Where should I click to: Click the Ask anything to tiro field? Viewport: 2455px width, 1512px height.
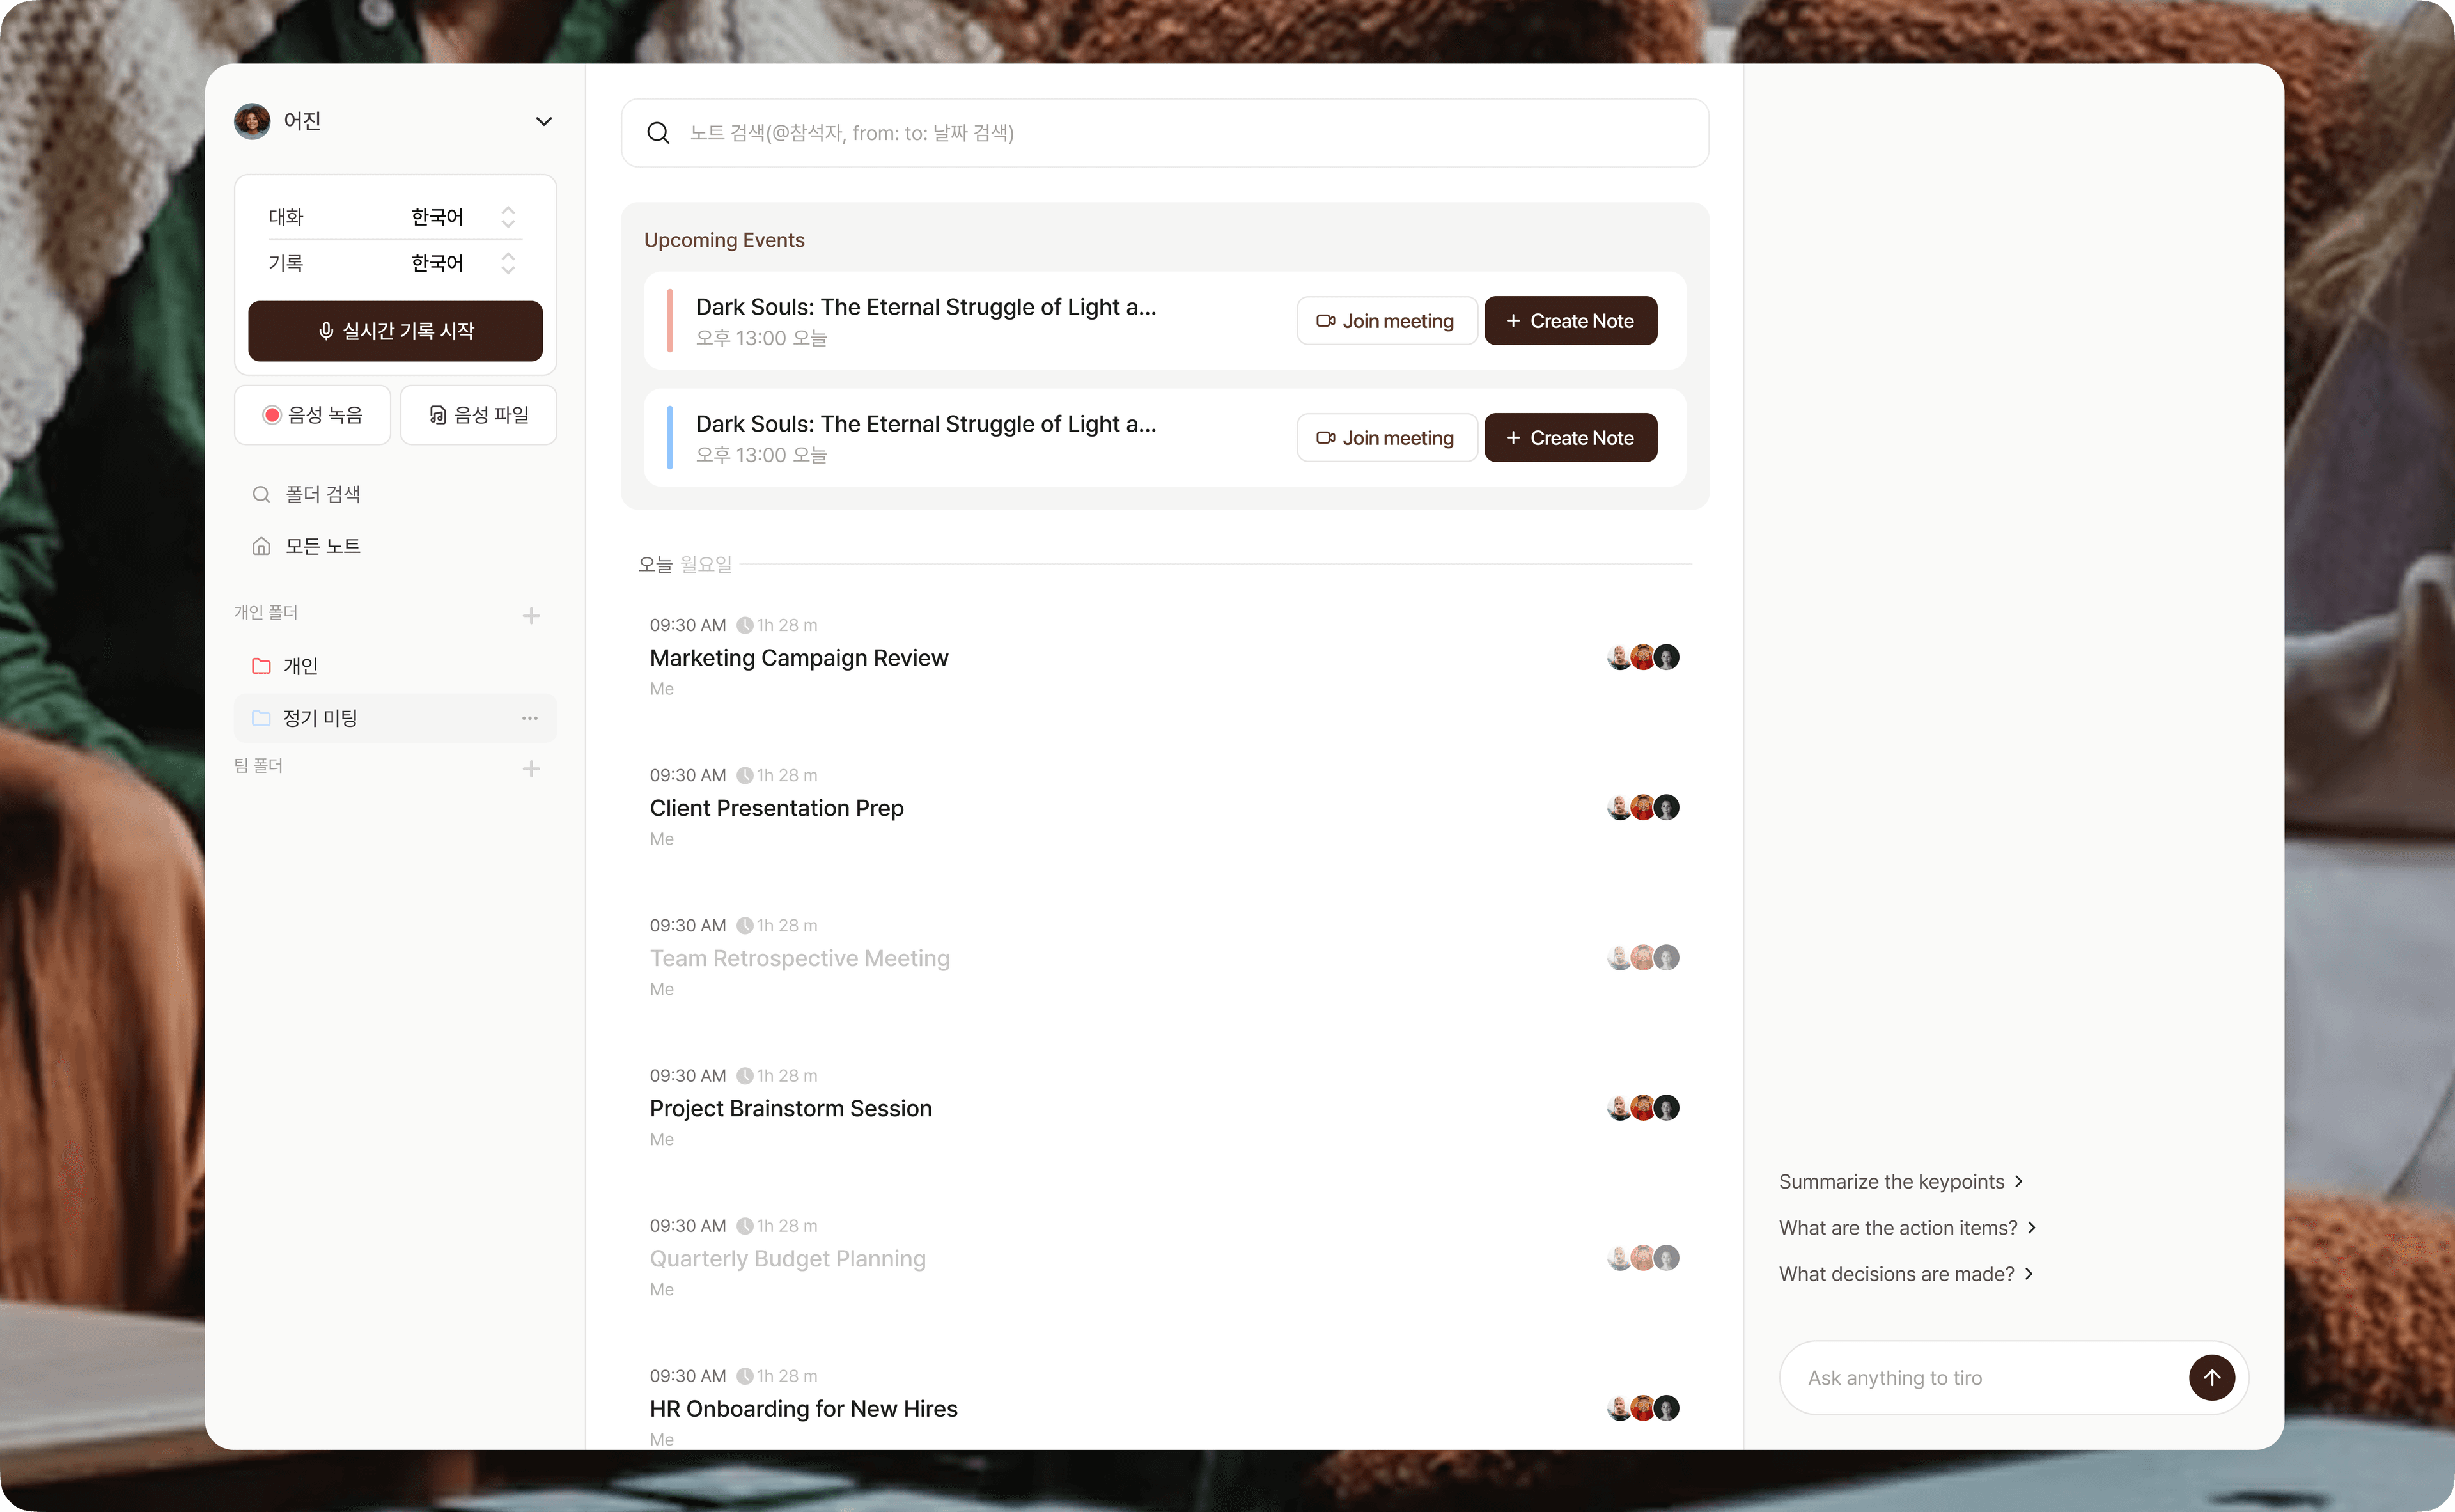pos(1980,1377)
